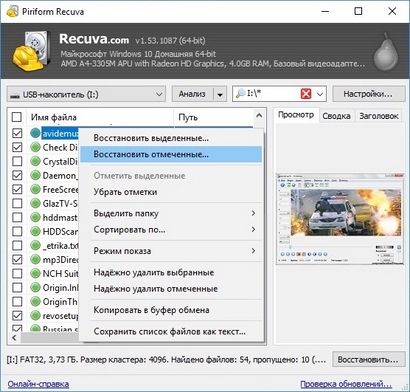The height and width of the screenshot is (392, 410).
Task: Click the file list scroll-up arrow
Action: [x=259, y=115]
